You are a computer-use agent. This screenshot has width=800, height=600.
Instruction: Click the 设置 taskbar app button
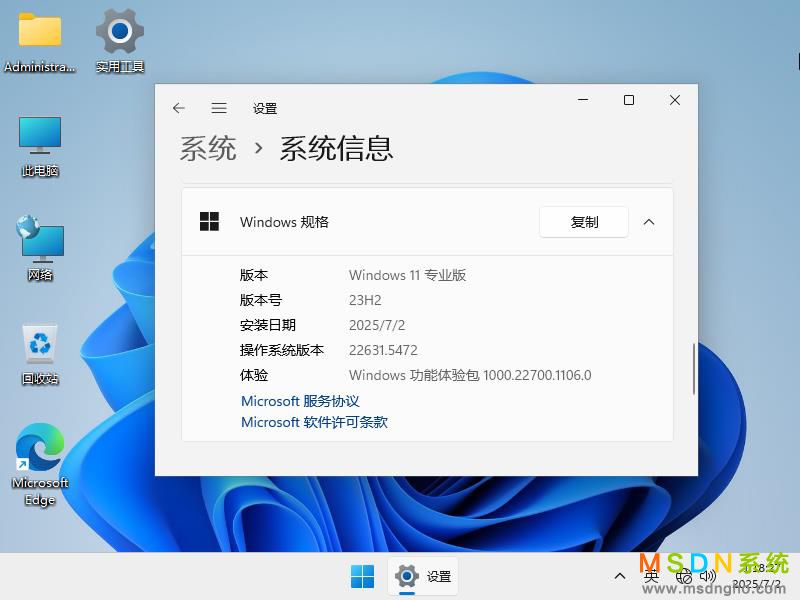(x=423, y=577)
